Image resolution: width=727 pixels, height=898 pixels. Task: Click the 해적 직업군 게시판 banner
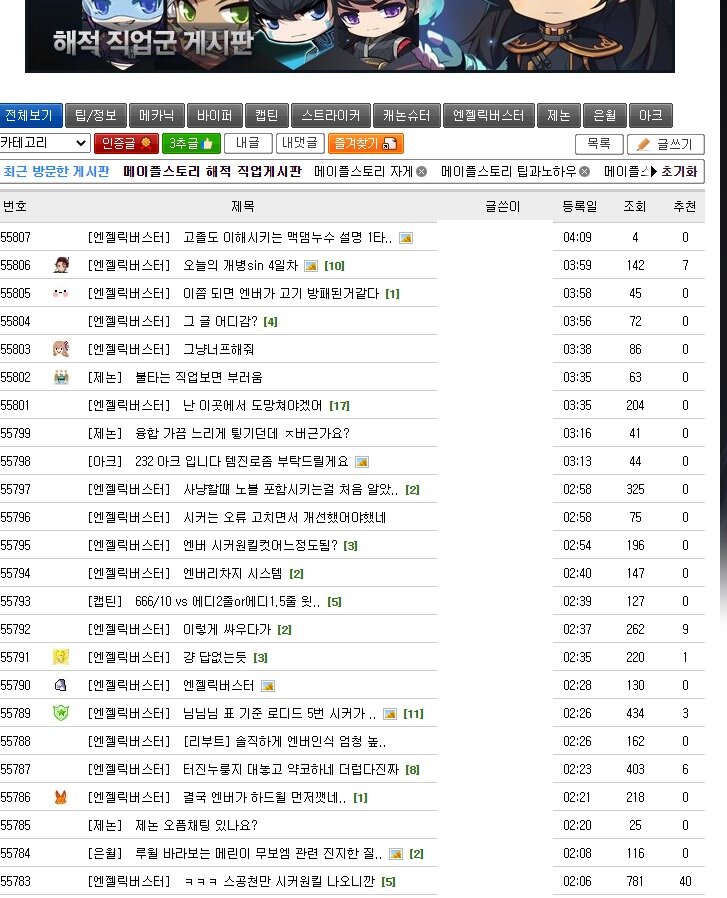pyautogui.click(x=349, y=36)
